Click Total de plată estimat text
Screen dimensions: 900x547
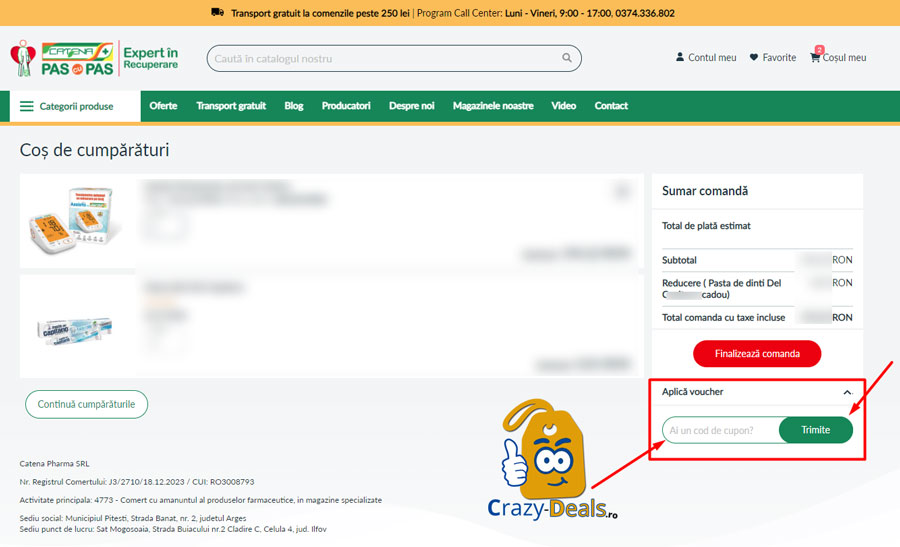tap(706, 226)
